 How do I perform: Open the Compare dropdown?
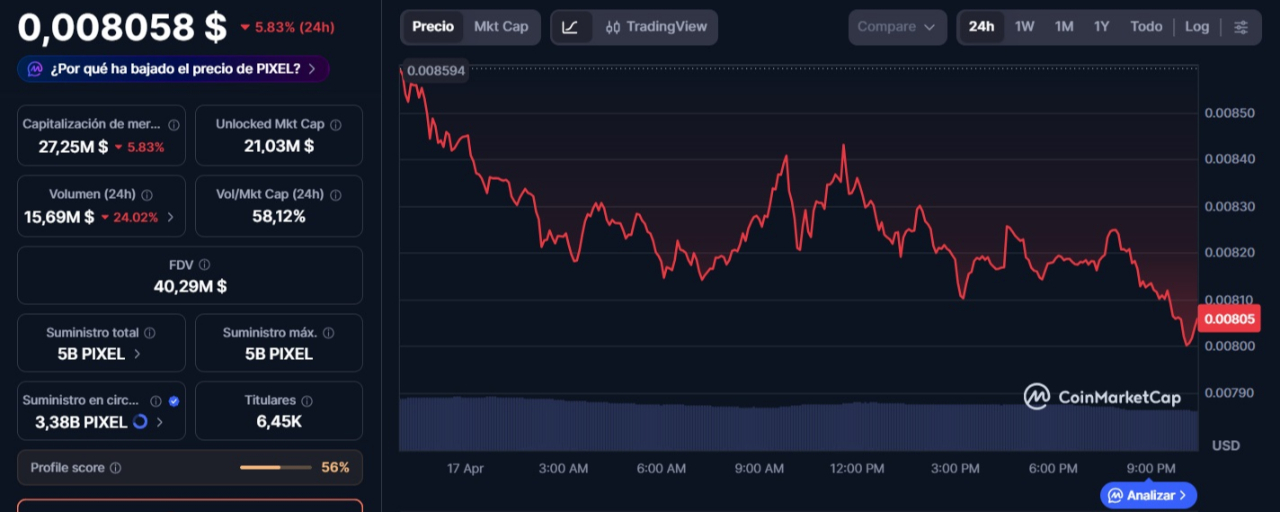click(898, 27)
